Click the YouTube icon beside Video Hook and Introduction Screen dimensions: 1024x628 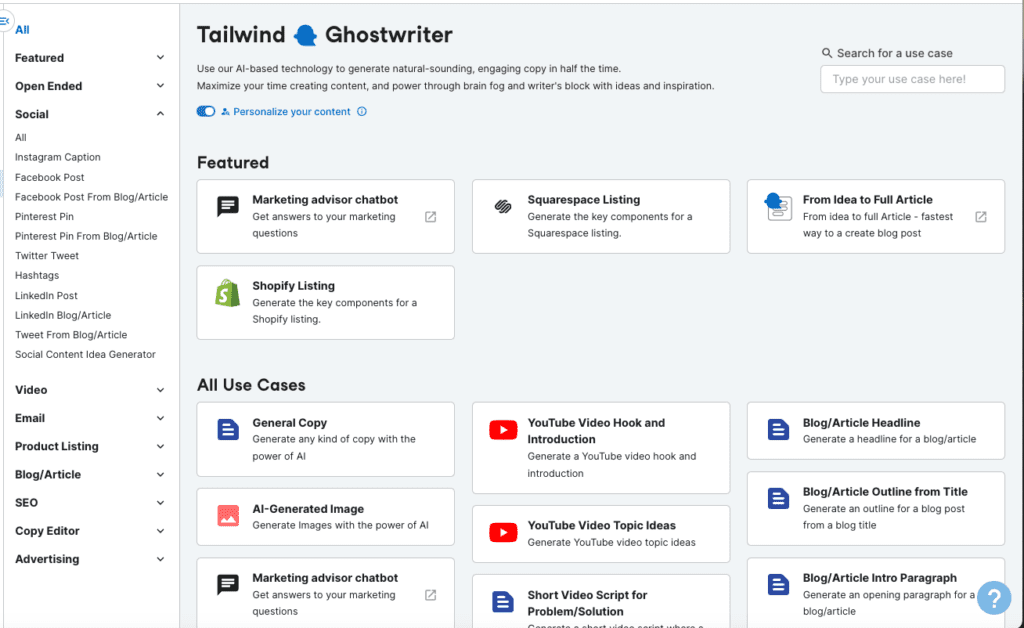coord(503,430)
